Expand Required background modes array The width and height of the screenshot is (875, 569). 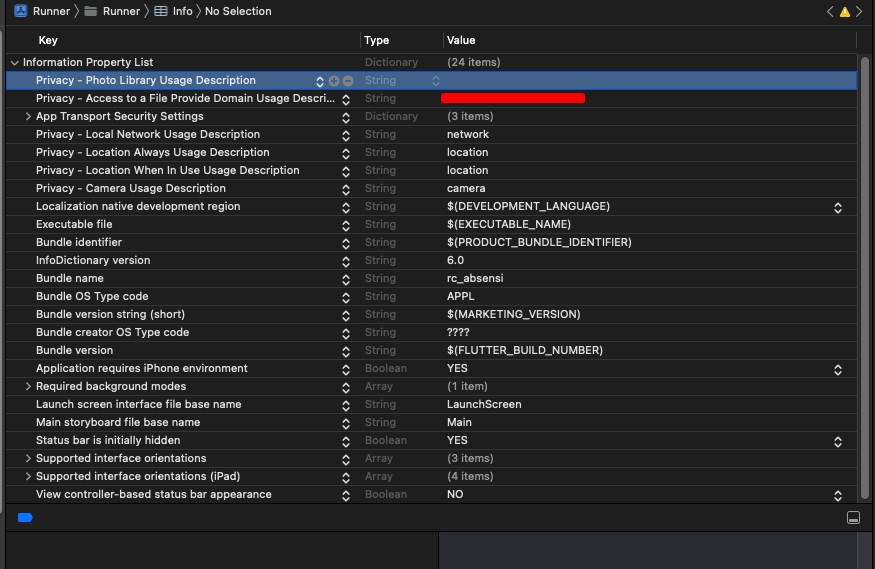tap(28, 387)
